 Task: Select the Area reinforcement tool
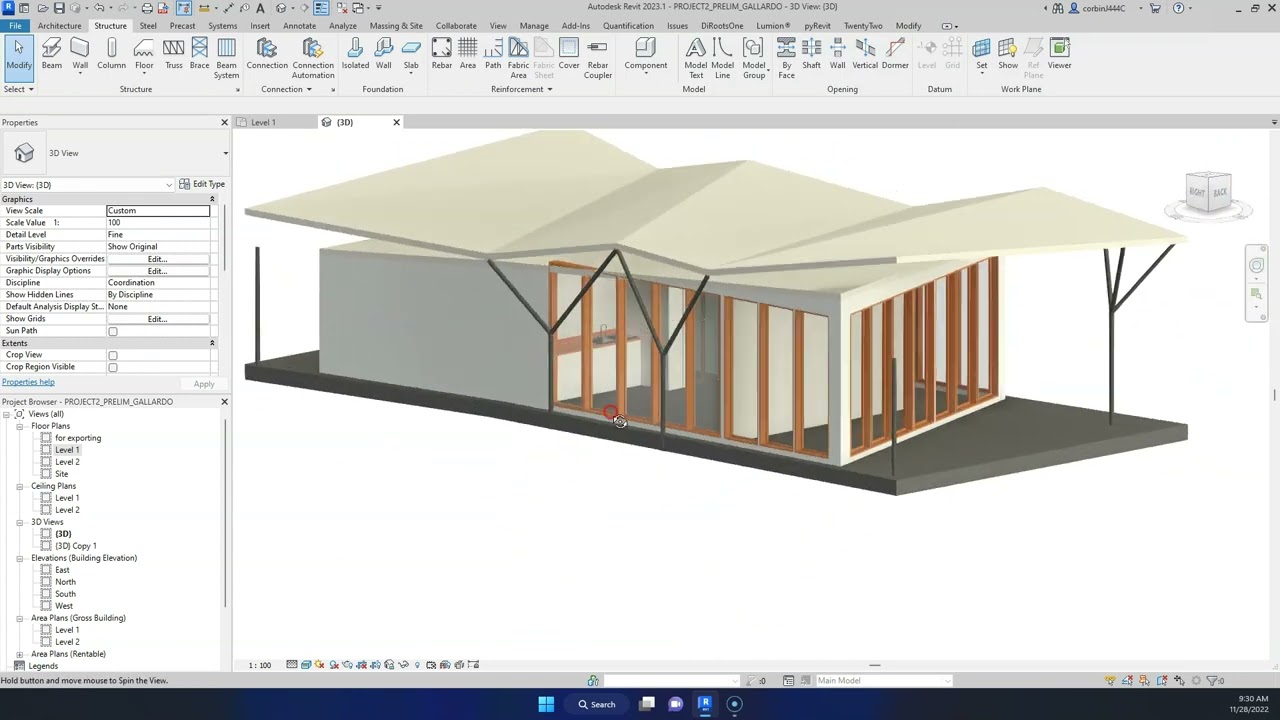coord(468,54)
